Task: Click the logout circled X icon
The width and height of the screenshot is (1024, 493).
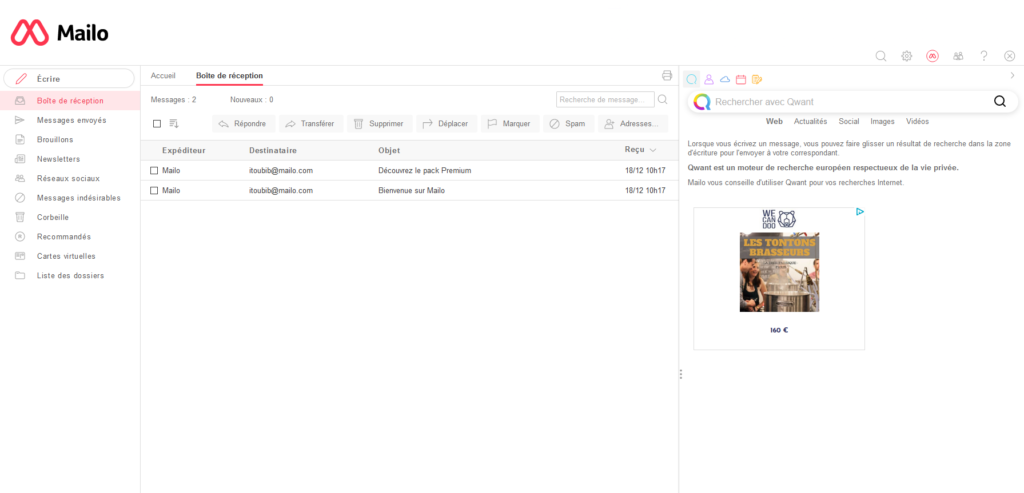Action: (1010, 56)
